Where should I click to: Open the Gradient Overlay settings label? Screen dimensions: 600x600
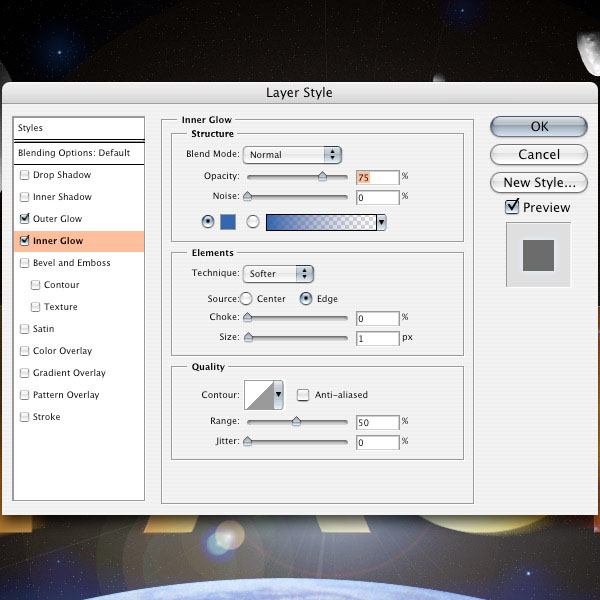(69, 373)
